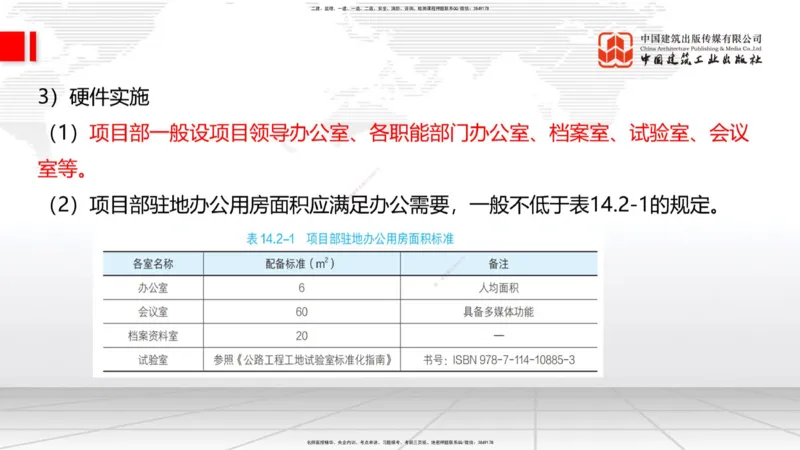Click the small watermark text at top center

(400, 7)
